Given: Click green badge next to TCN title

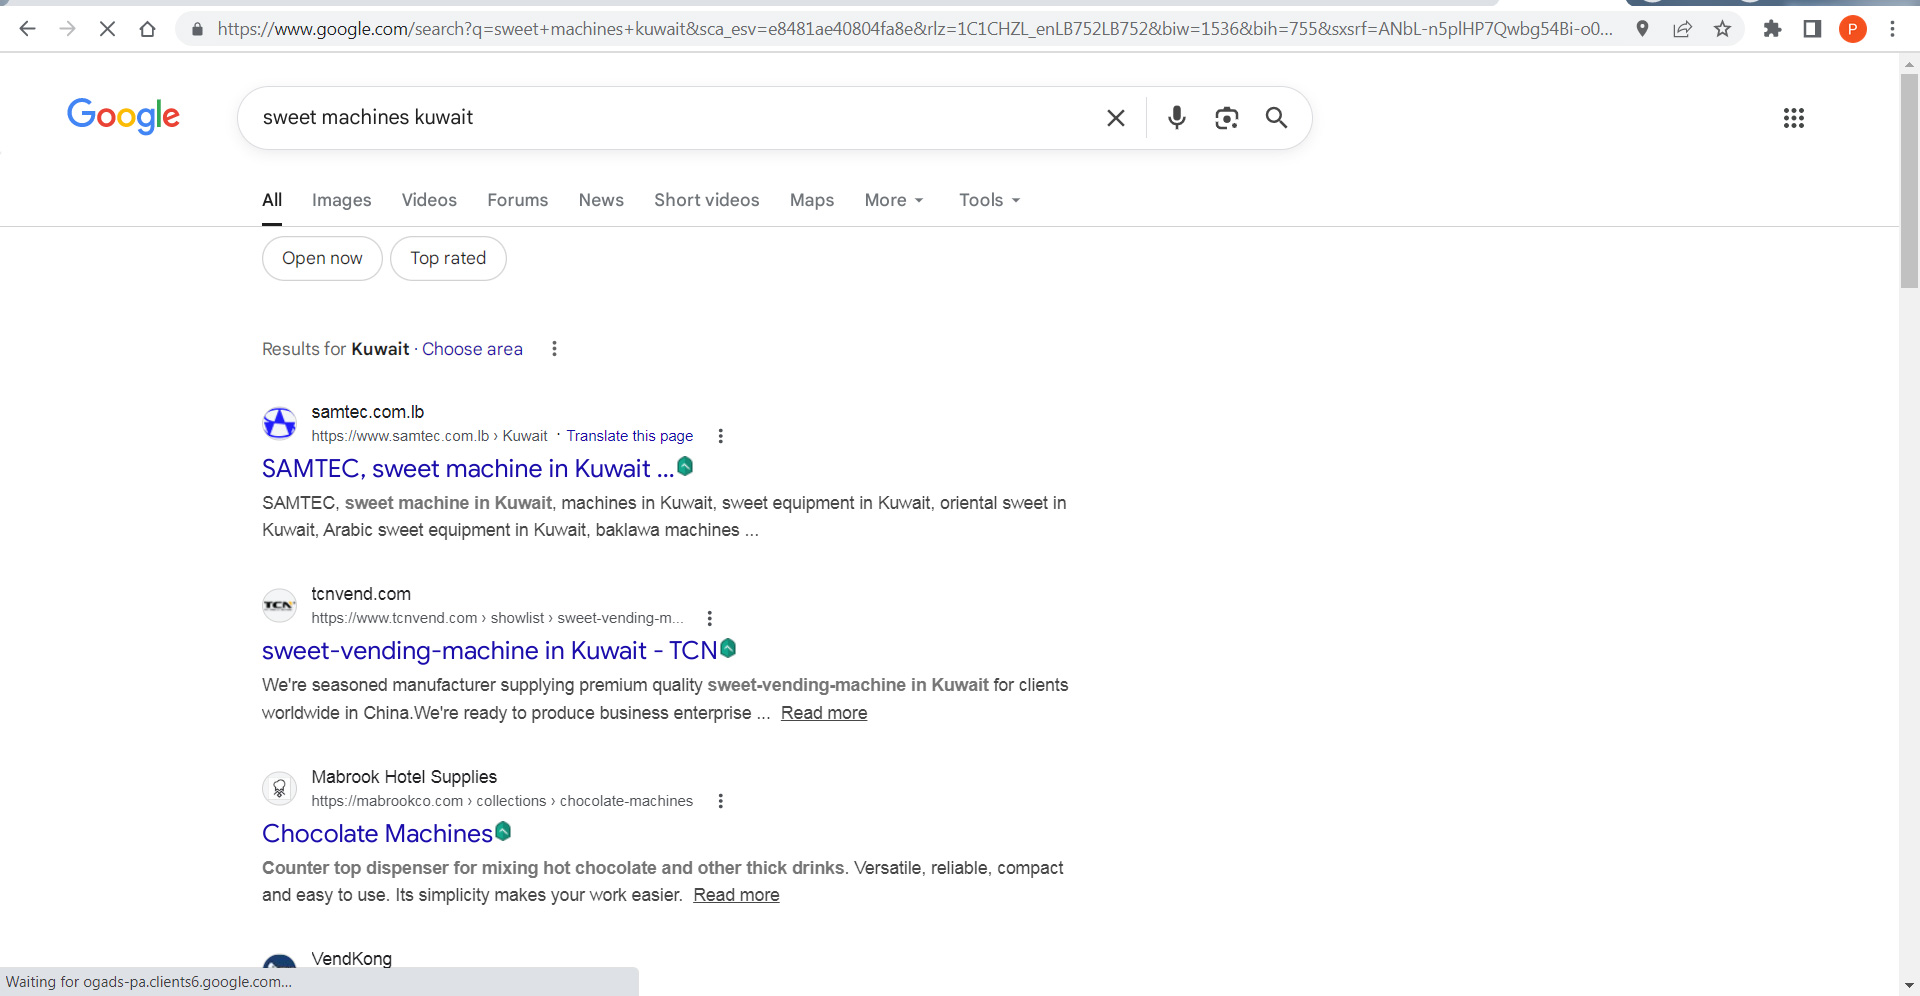Looking at the screenshot, I should click(x=728, y=648).
